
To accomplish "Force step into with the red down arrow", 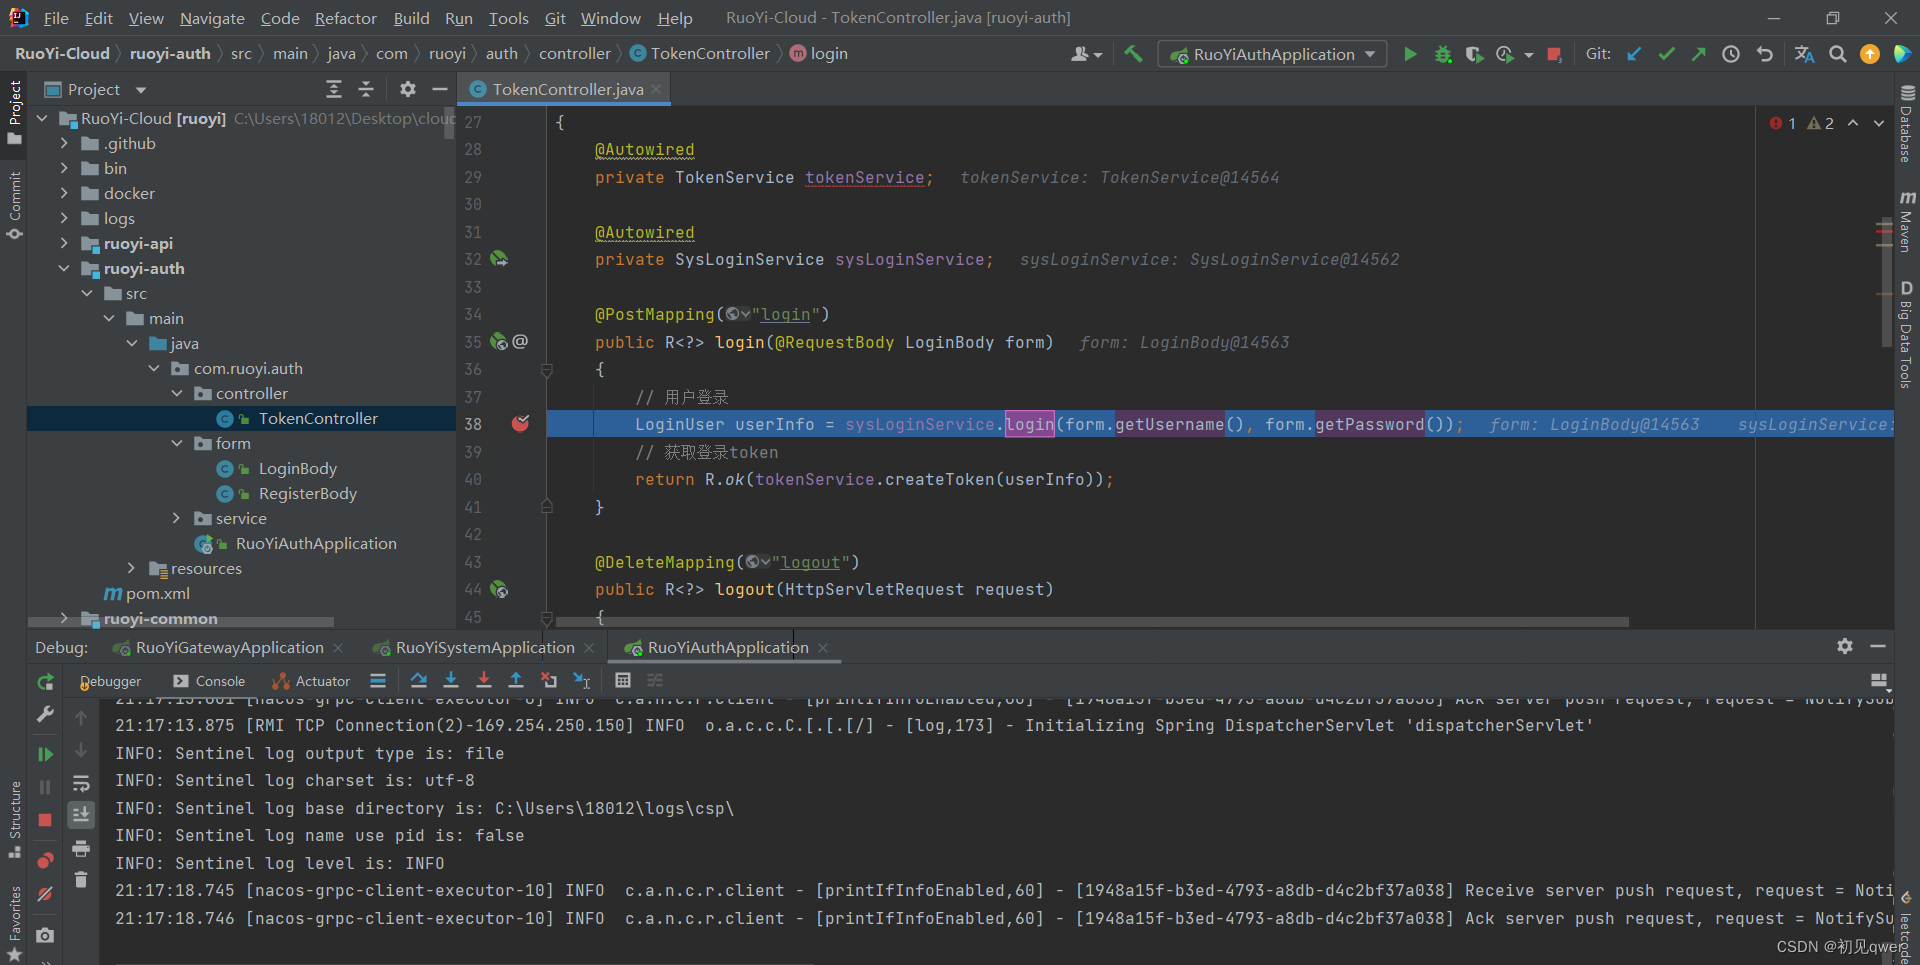I will (x=484, y=680).
